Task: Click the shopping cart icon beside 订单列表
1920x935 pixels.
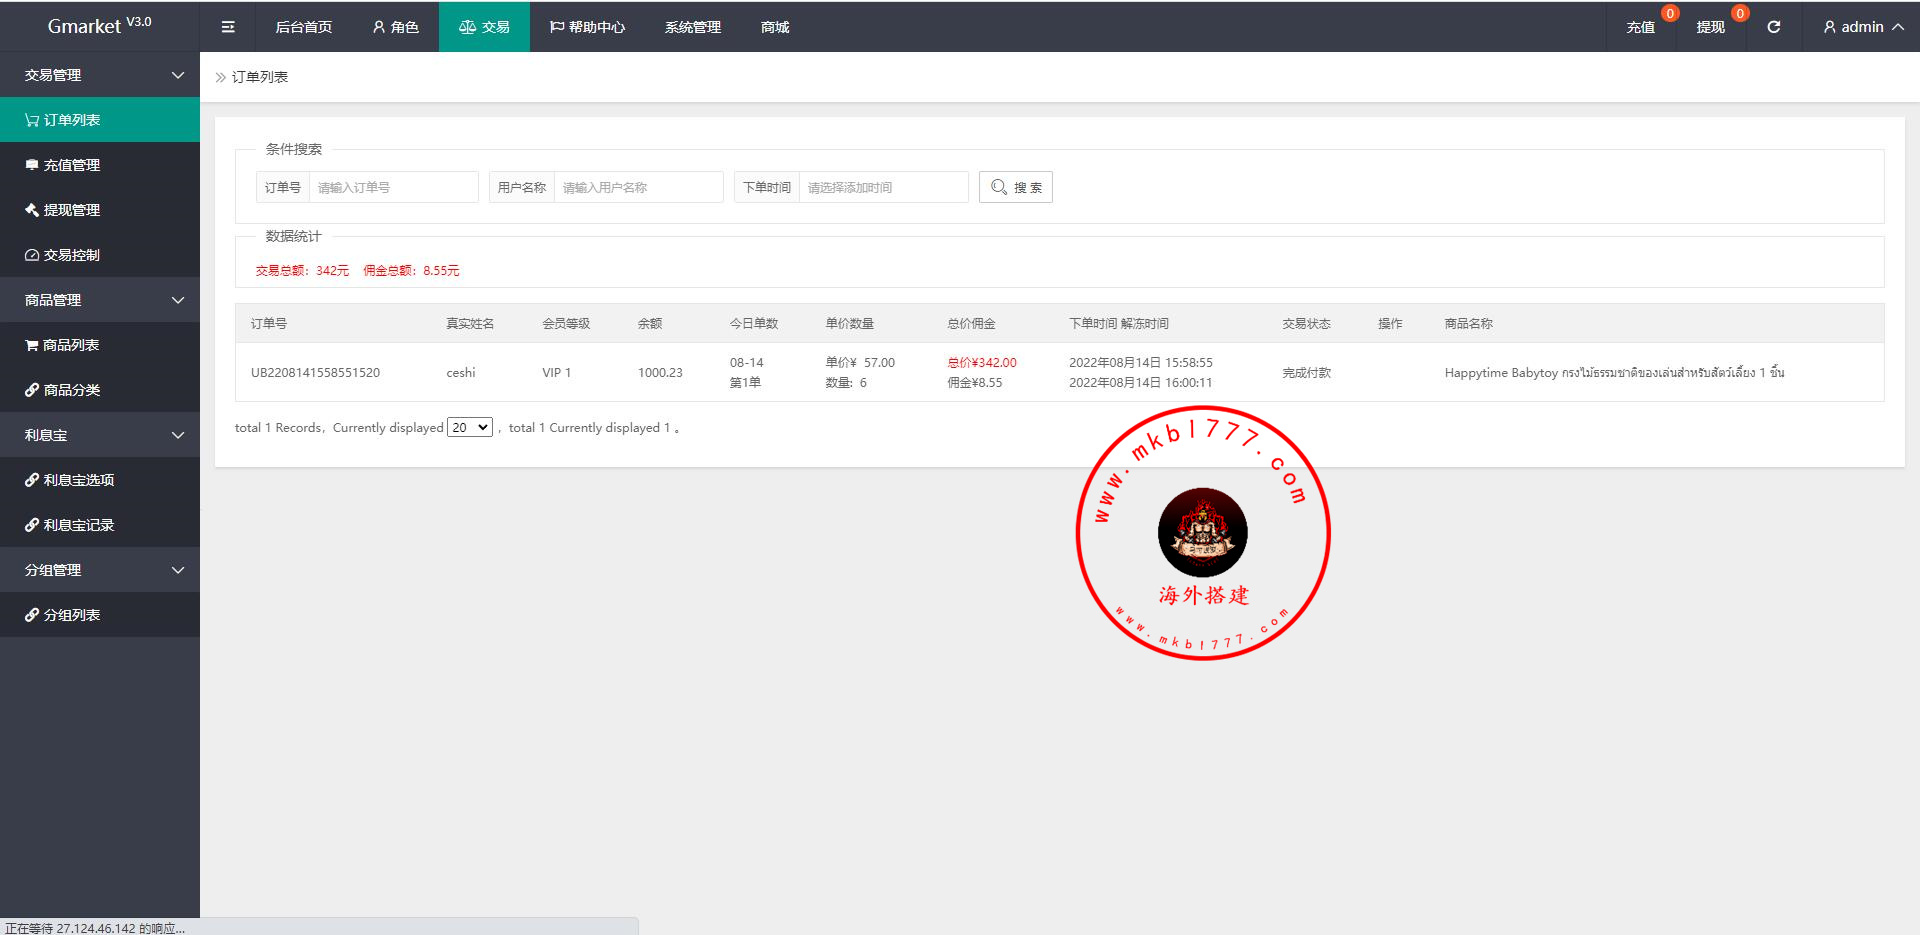Action: pyautogui.click(x=32, y=120)
